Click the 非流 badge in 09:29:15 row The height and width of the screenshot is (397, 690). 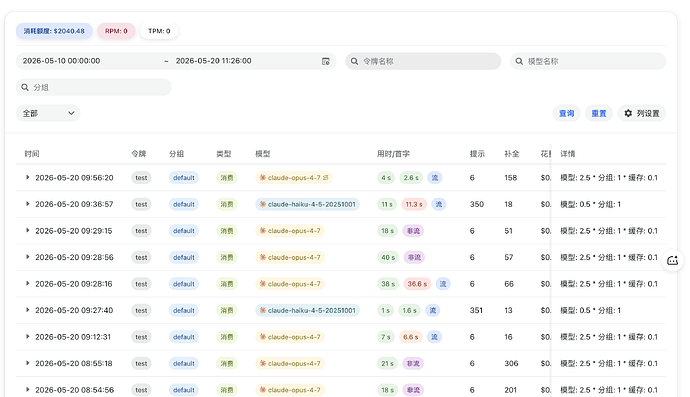(413, 231)
